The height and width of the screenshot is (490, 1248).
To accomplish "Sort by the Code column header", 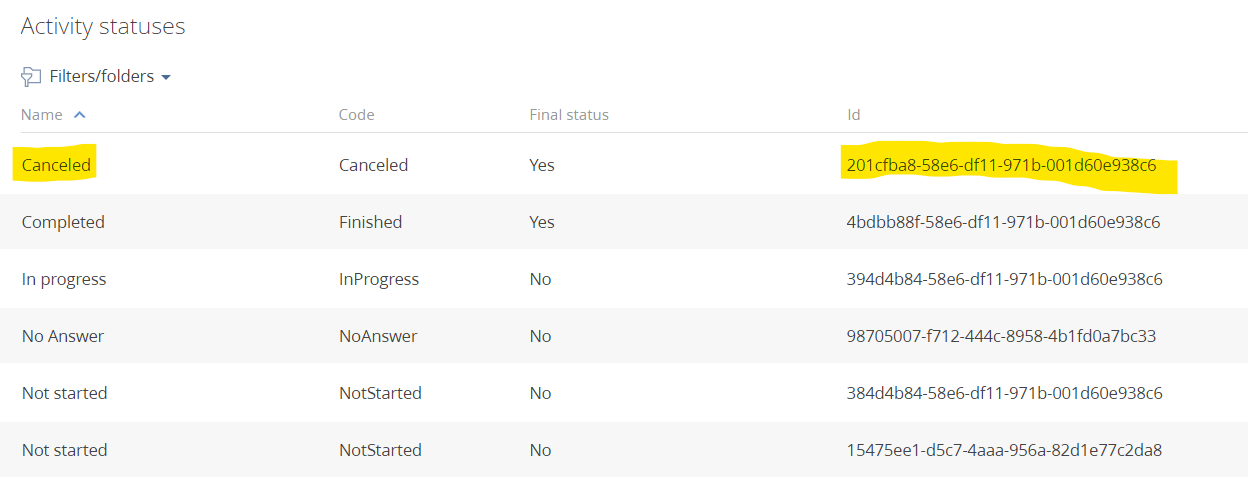I will click(357, 115).
